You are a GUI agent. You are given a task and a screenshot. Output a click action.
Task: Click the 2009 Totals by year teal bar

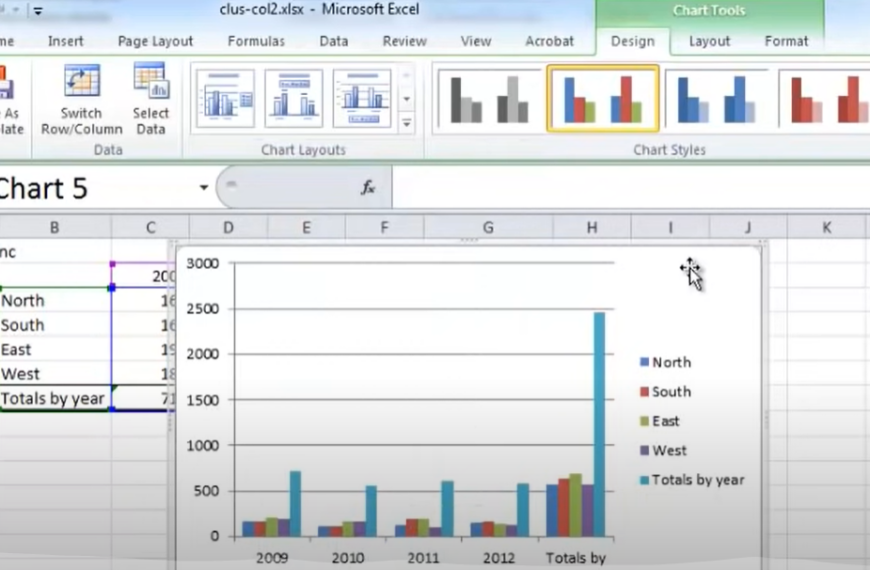296,504
